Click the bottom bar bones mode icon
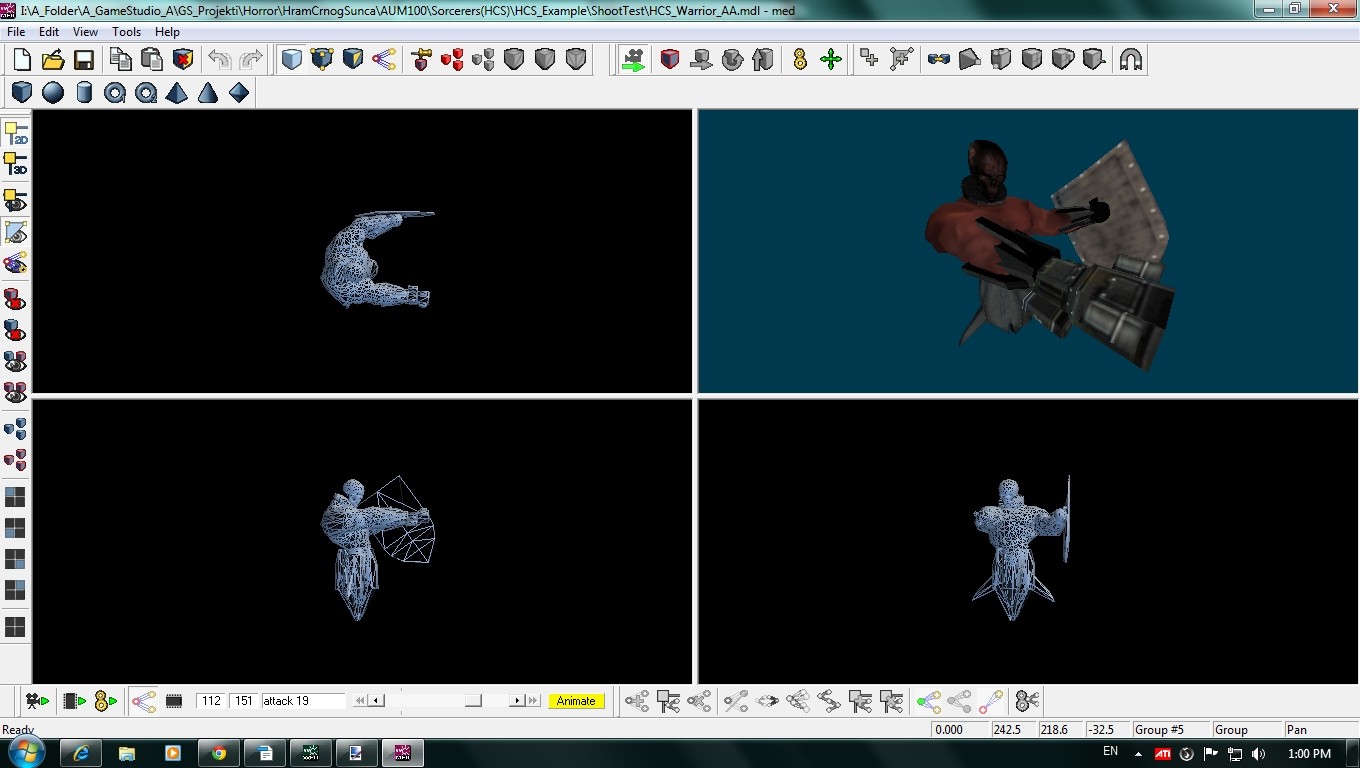This screenshot has height=768, width=1360. click(143, 701)
